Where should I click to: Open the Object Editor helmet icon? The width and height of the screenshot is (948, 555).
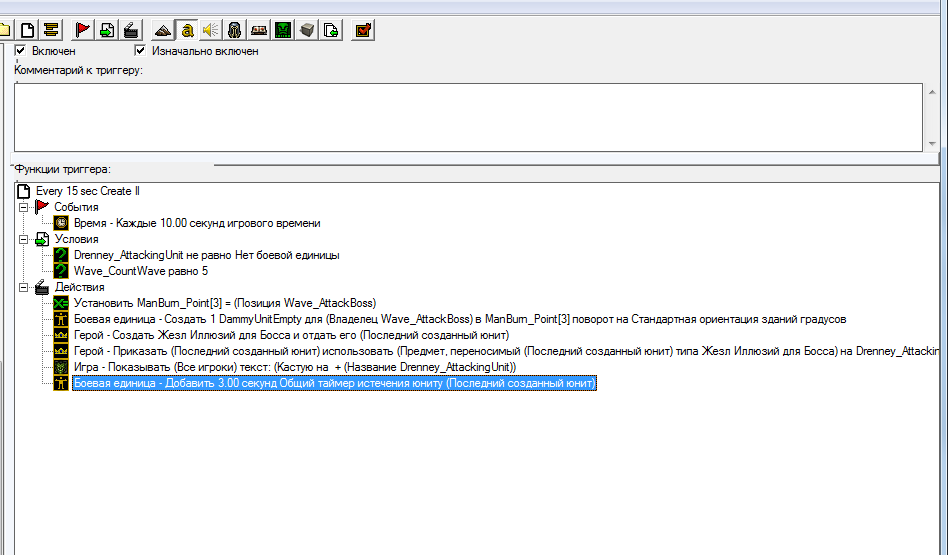(x=235, y=30)
